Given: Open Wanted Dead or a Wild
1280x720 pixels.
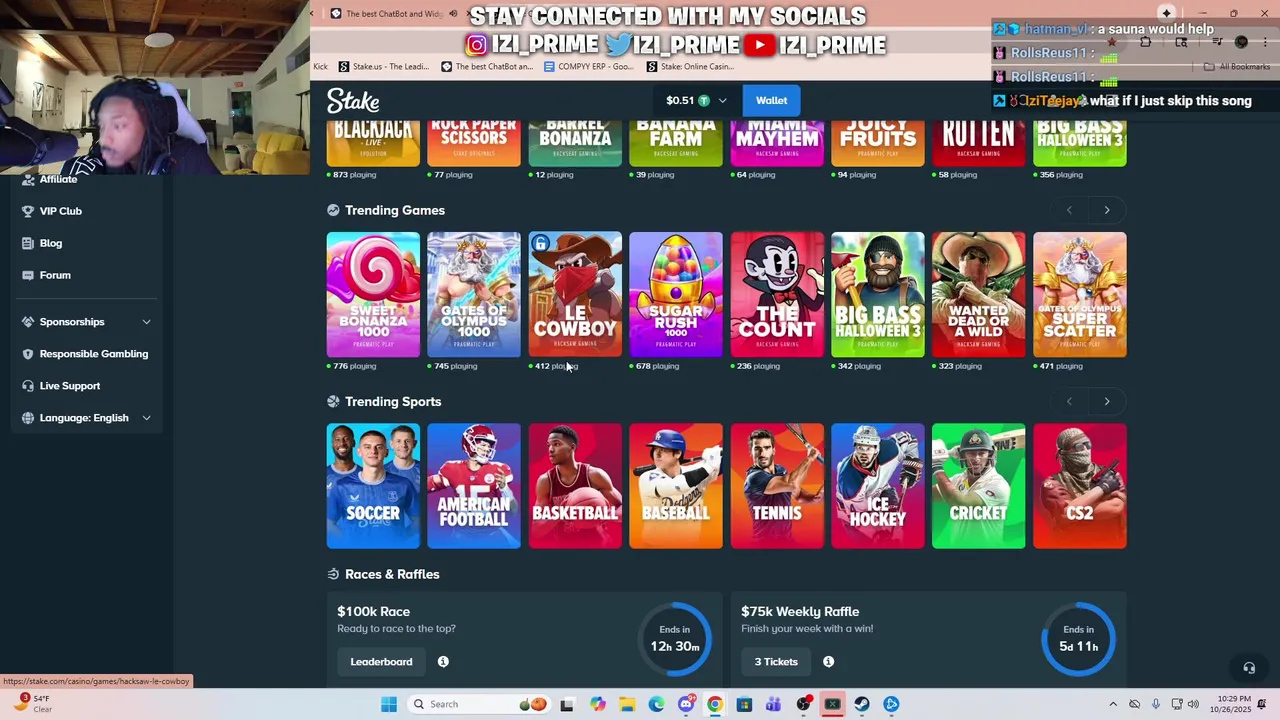Looking at the screenshot, I should pos(979,294).
